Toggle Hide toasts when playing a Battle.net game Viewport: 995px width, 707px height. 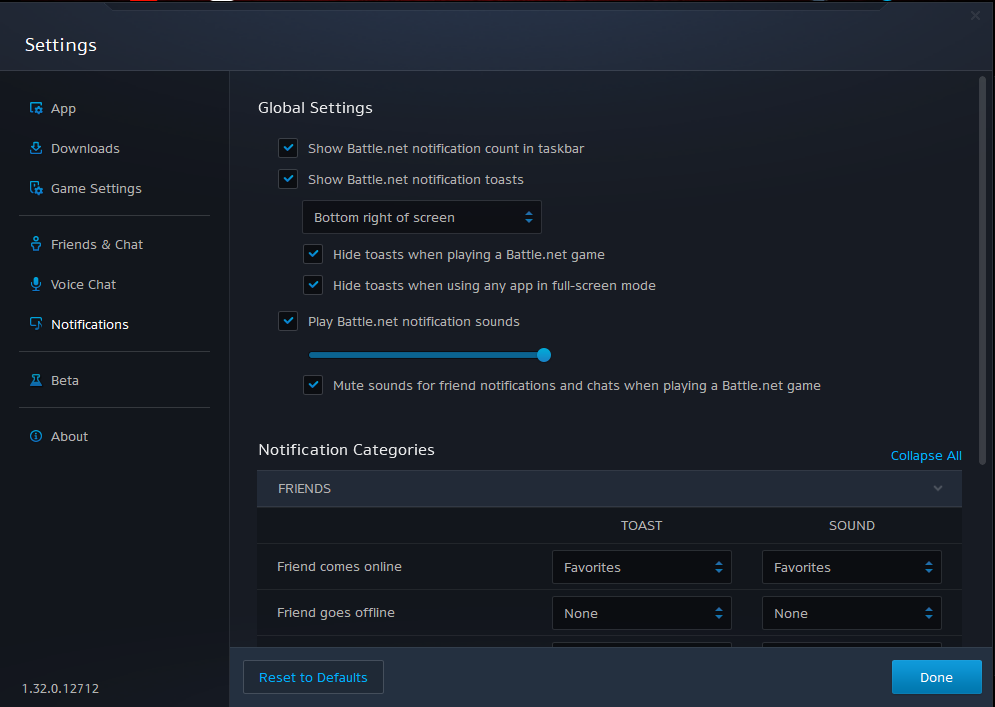313,254
